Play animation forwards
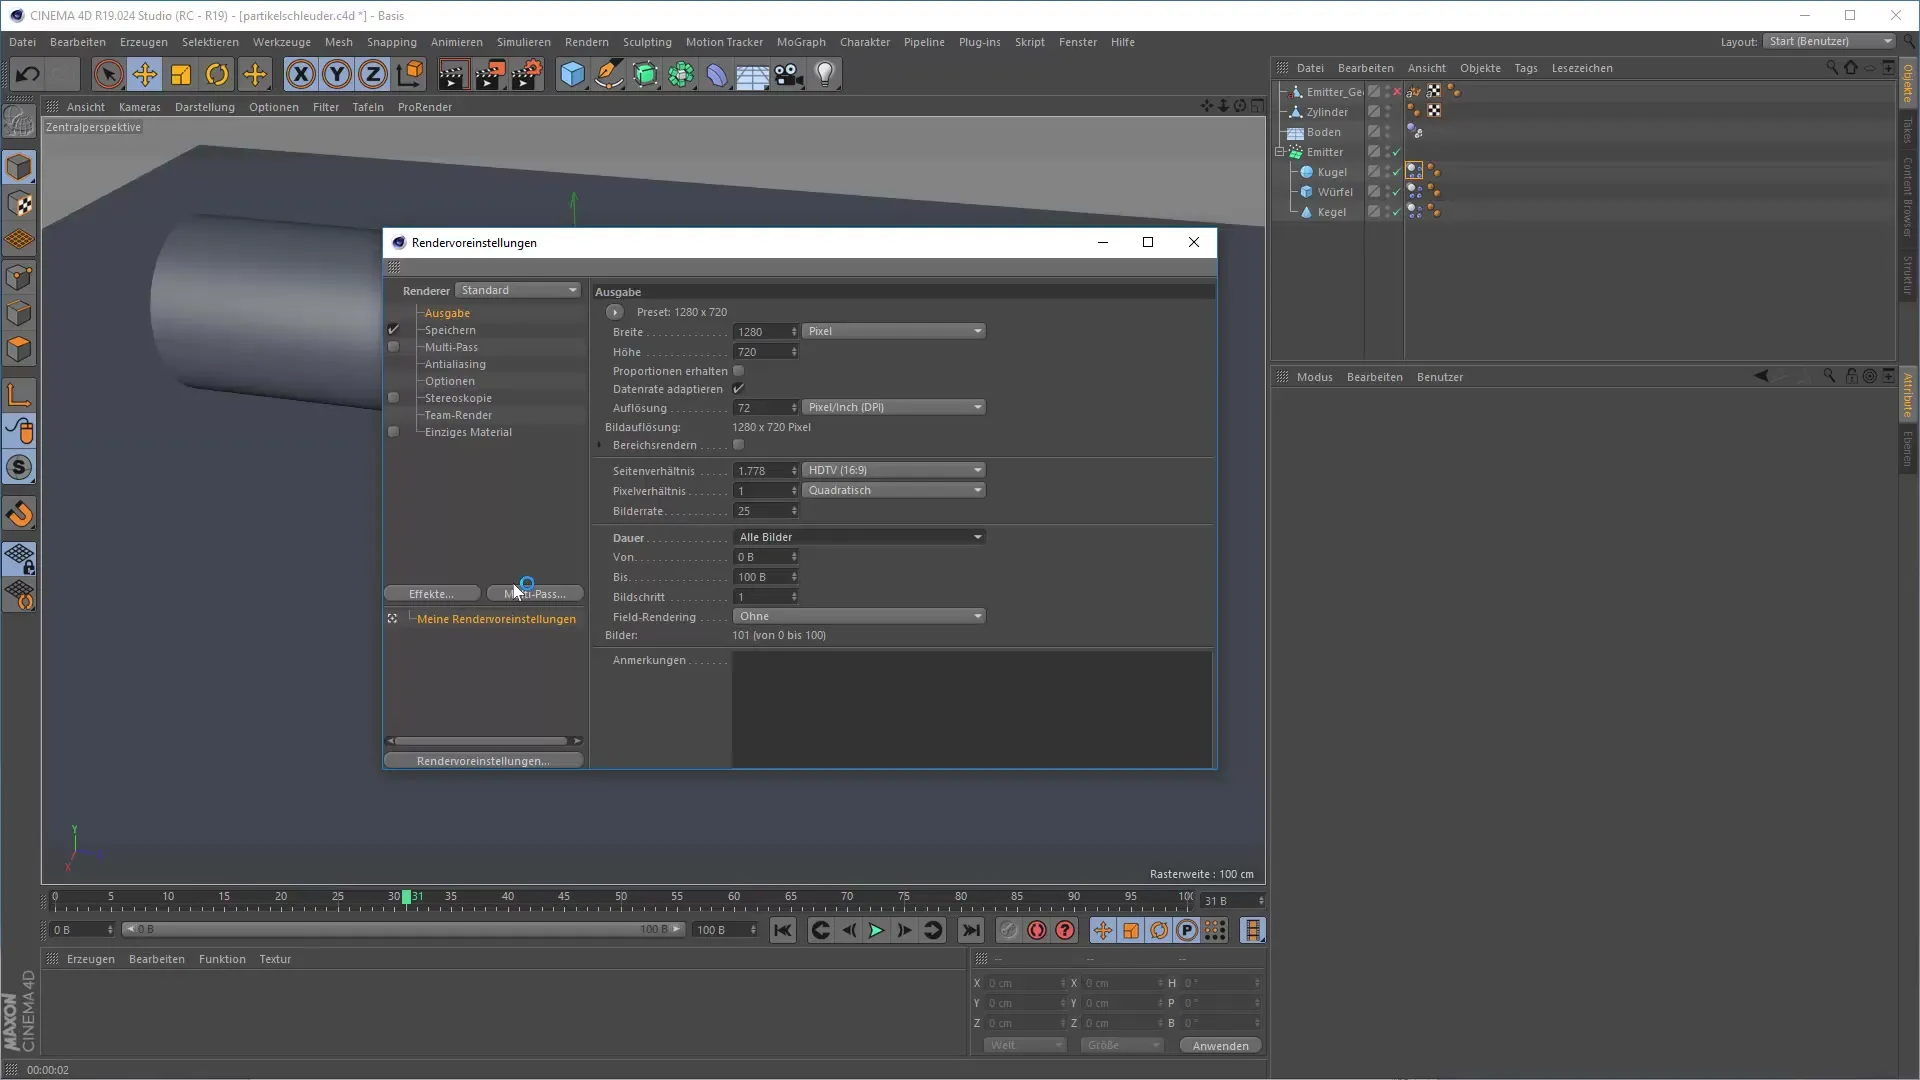 point(876,930)
